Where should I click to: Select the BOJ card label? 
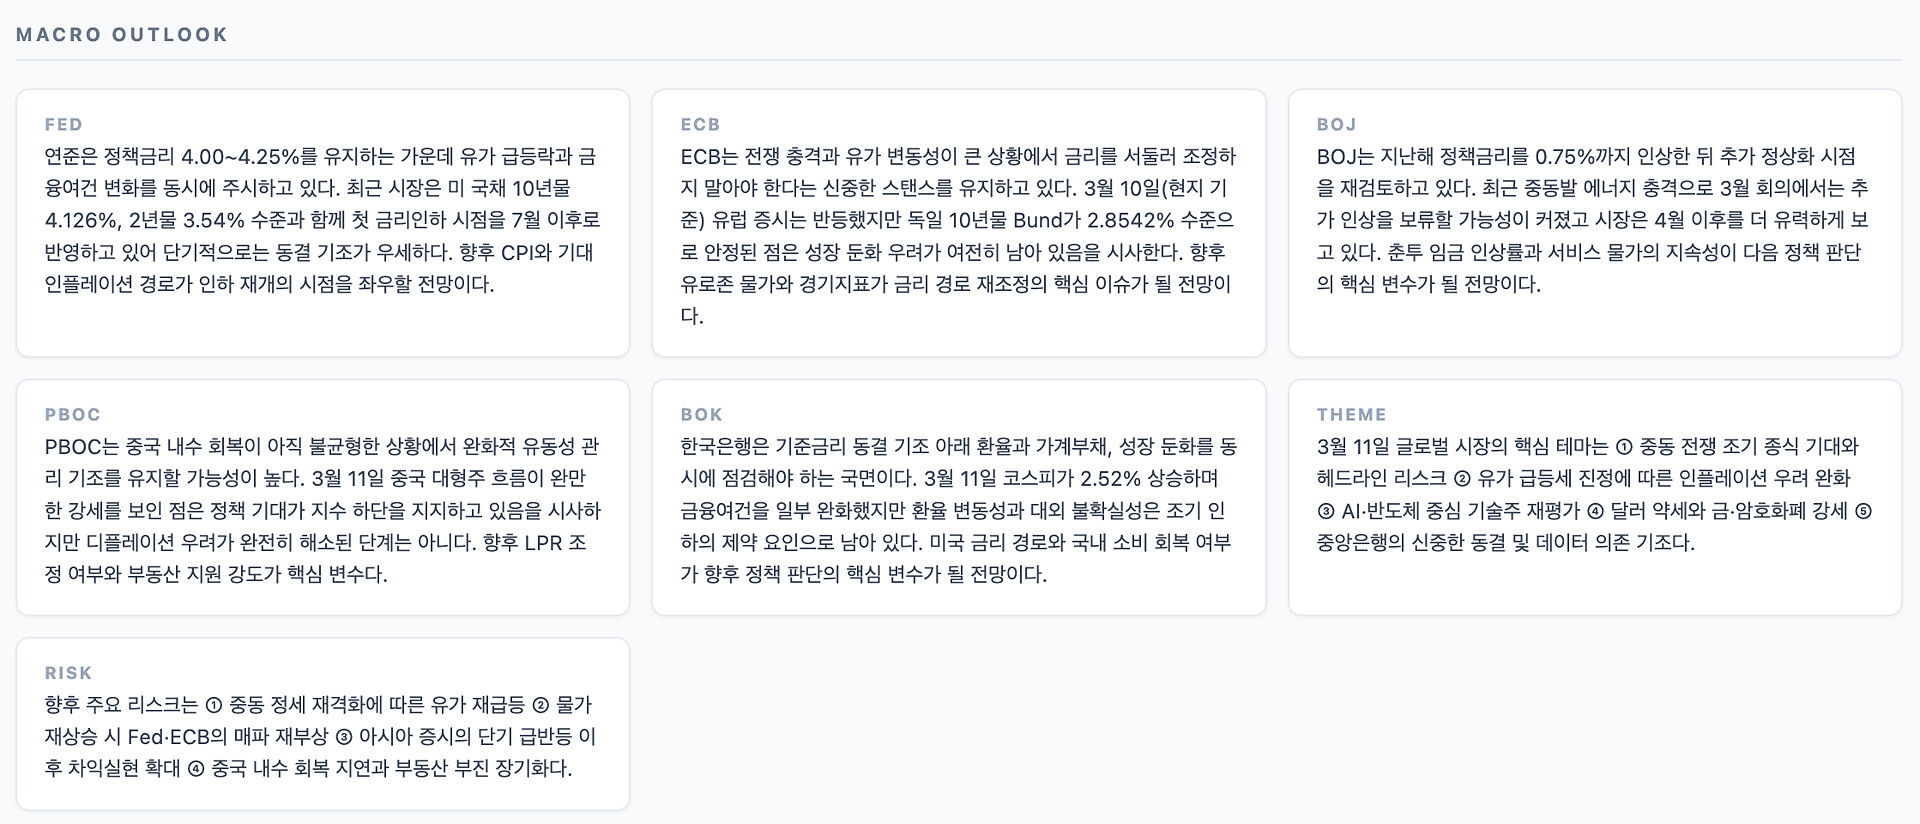[1336, 125]
